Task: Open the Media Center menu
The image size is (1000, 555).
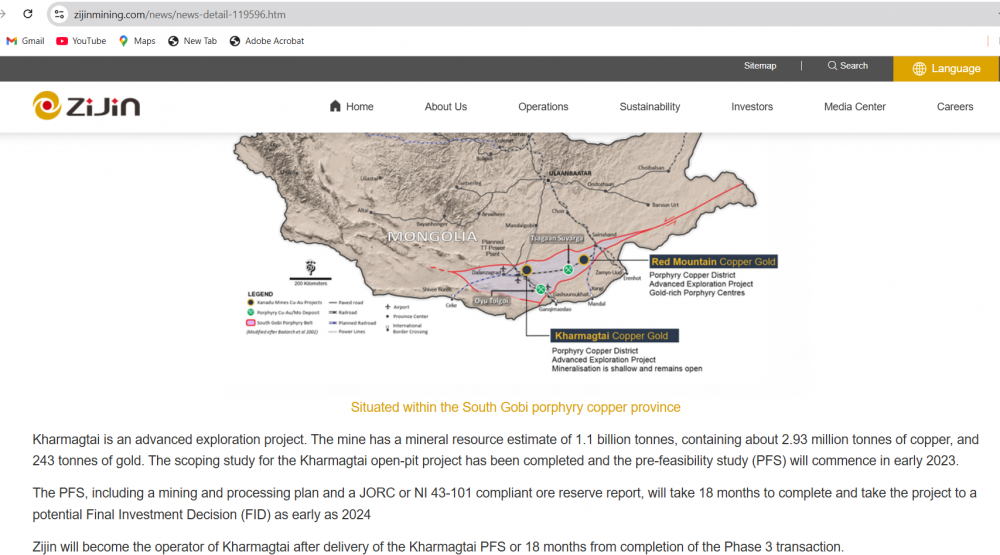Action: [x=855, y=107]
